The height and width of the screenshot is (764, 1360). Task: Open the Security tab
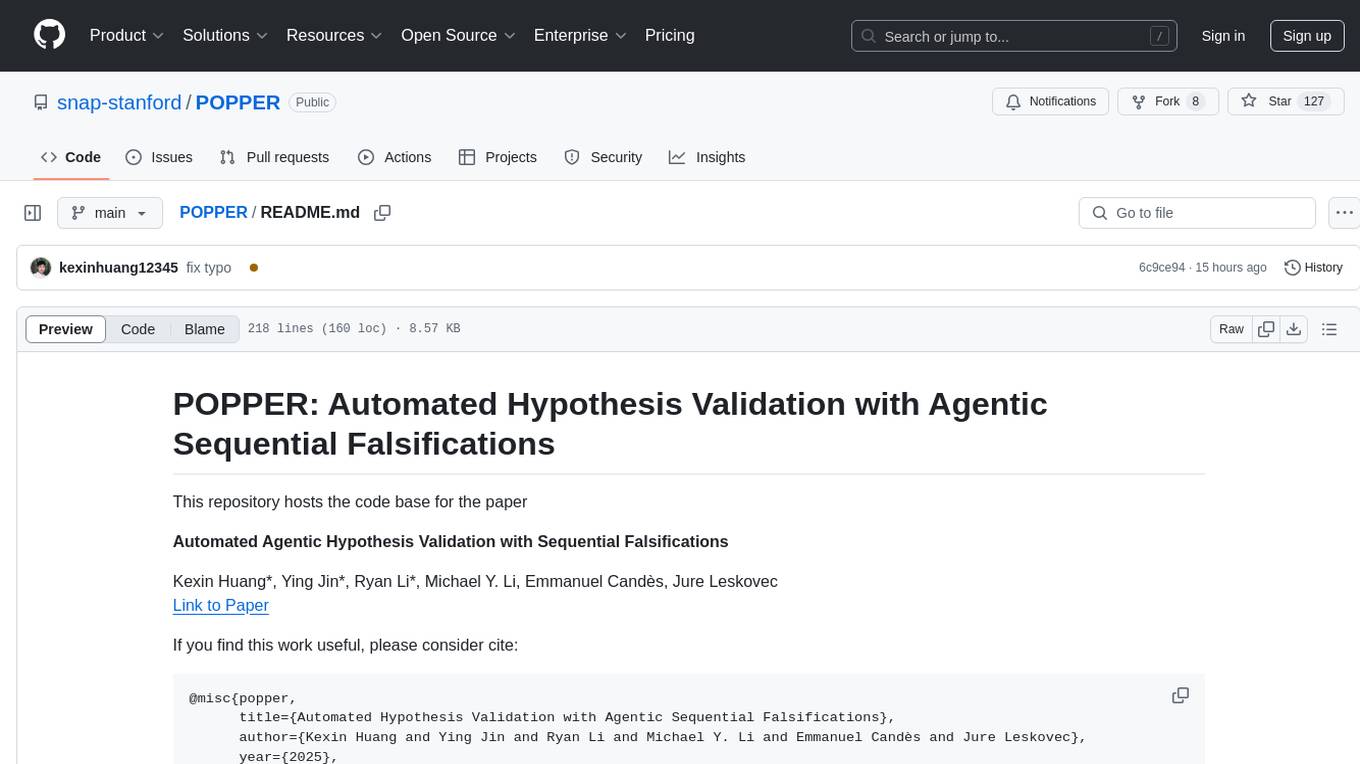(x=603, y=157)
